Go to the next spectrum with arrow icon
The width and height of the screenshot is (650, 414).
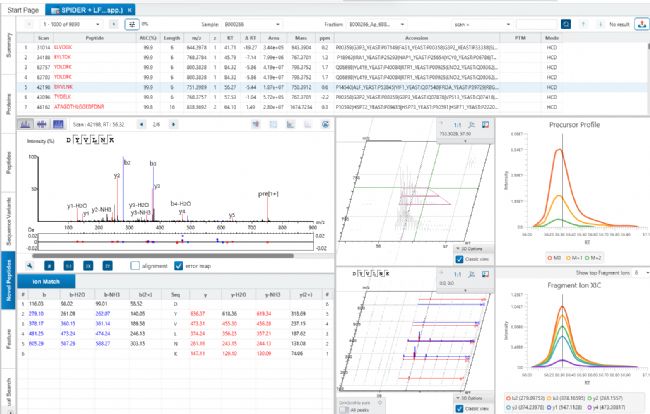173,124
